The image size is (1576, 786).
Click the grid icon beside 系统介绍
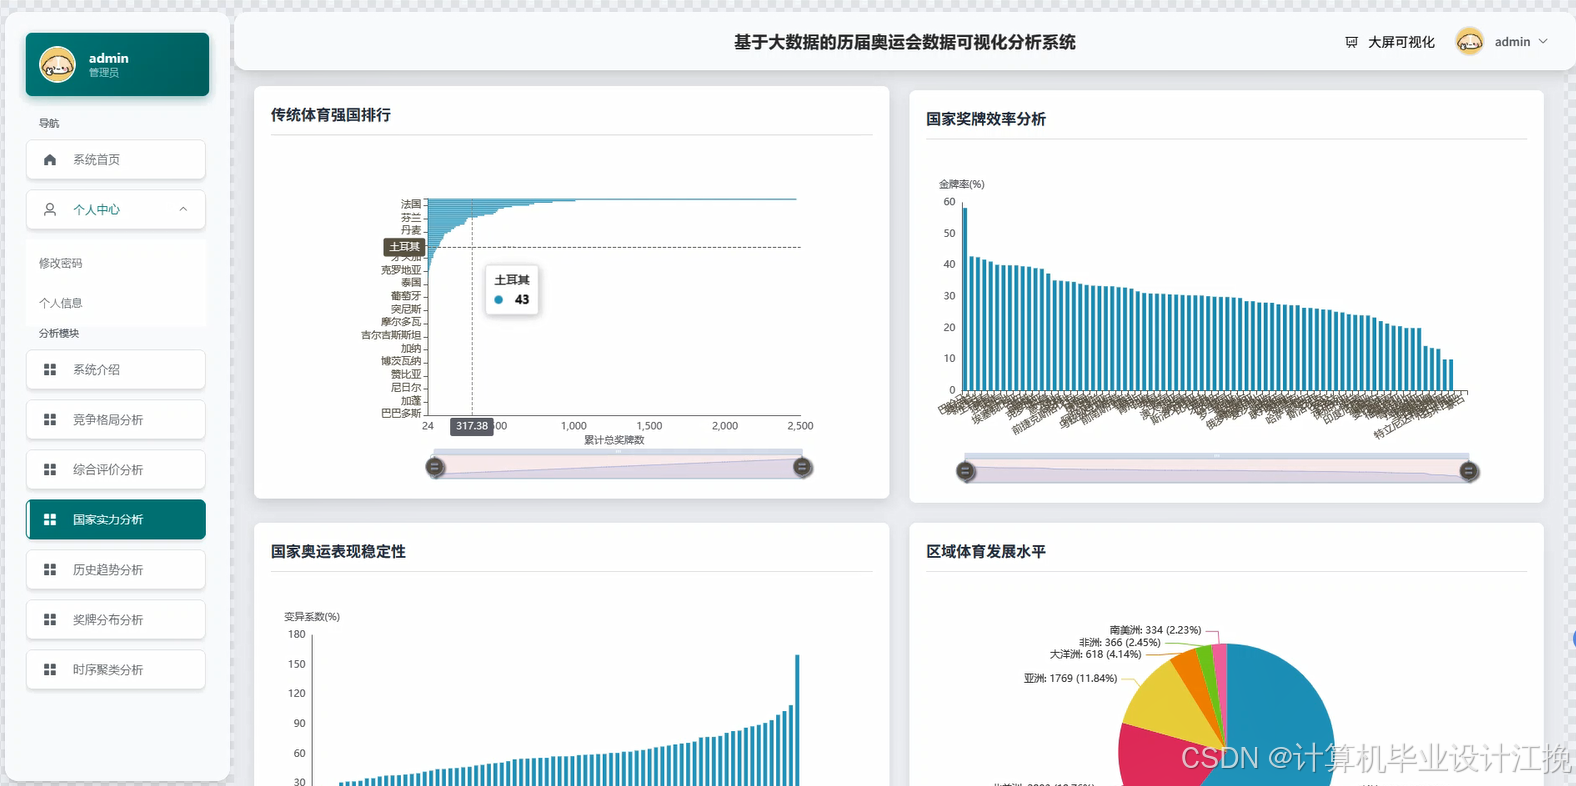point(50,370)
